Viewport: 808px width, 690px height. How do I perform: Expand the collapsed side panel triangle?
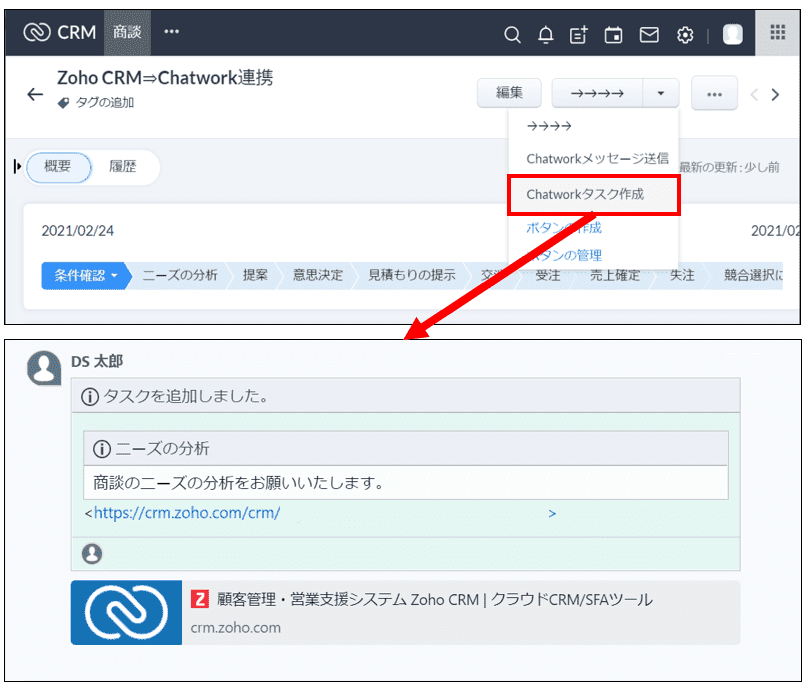point(18,167)
